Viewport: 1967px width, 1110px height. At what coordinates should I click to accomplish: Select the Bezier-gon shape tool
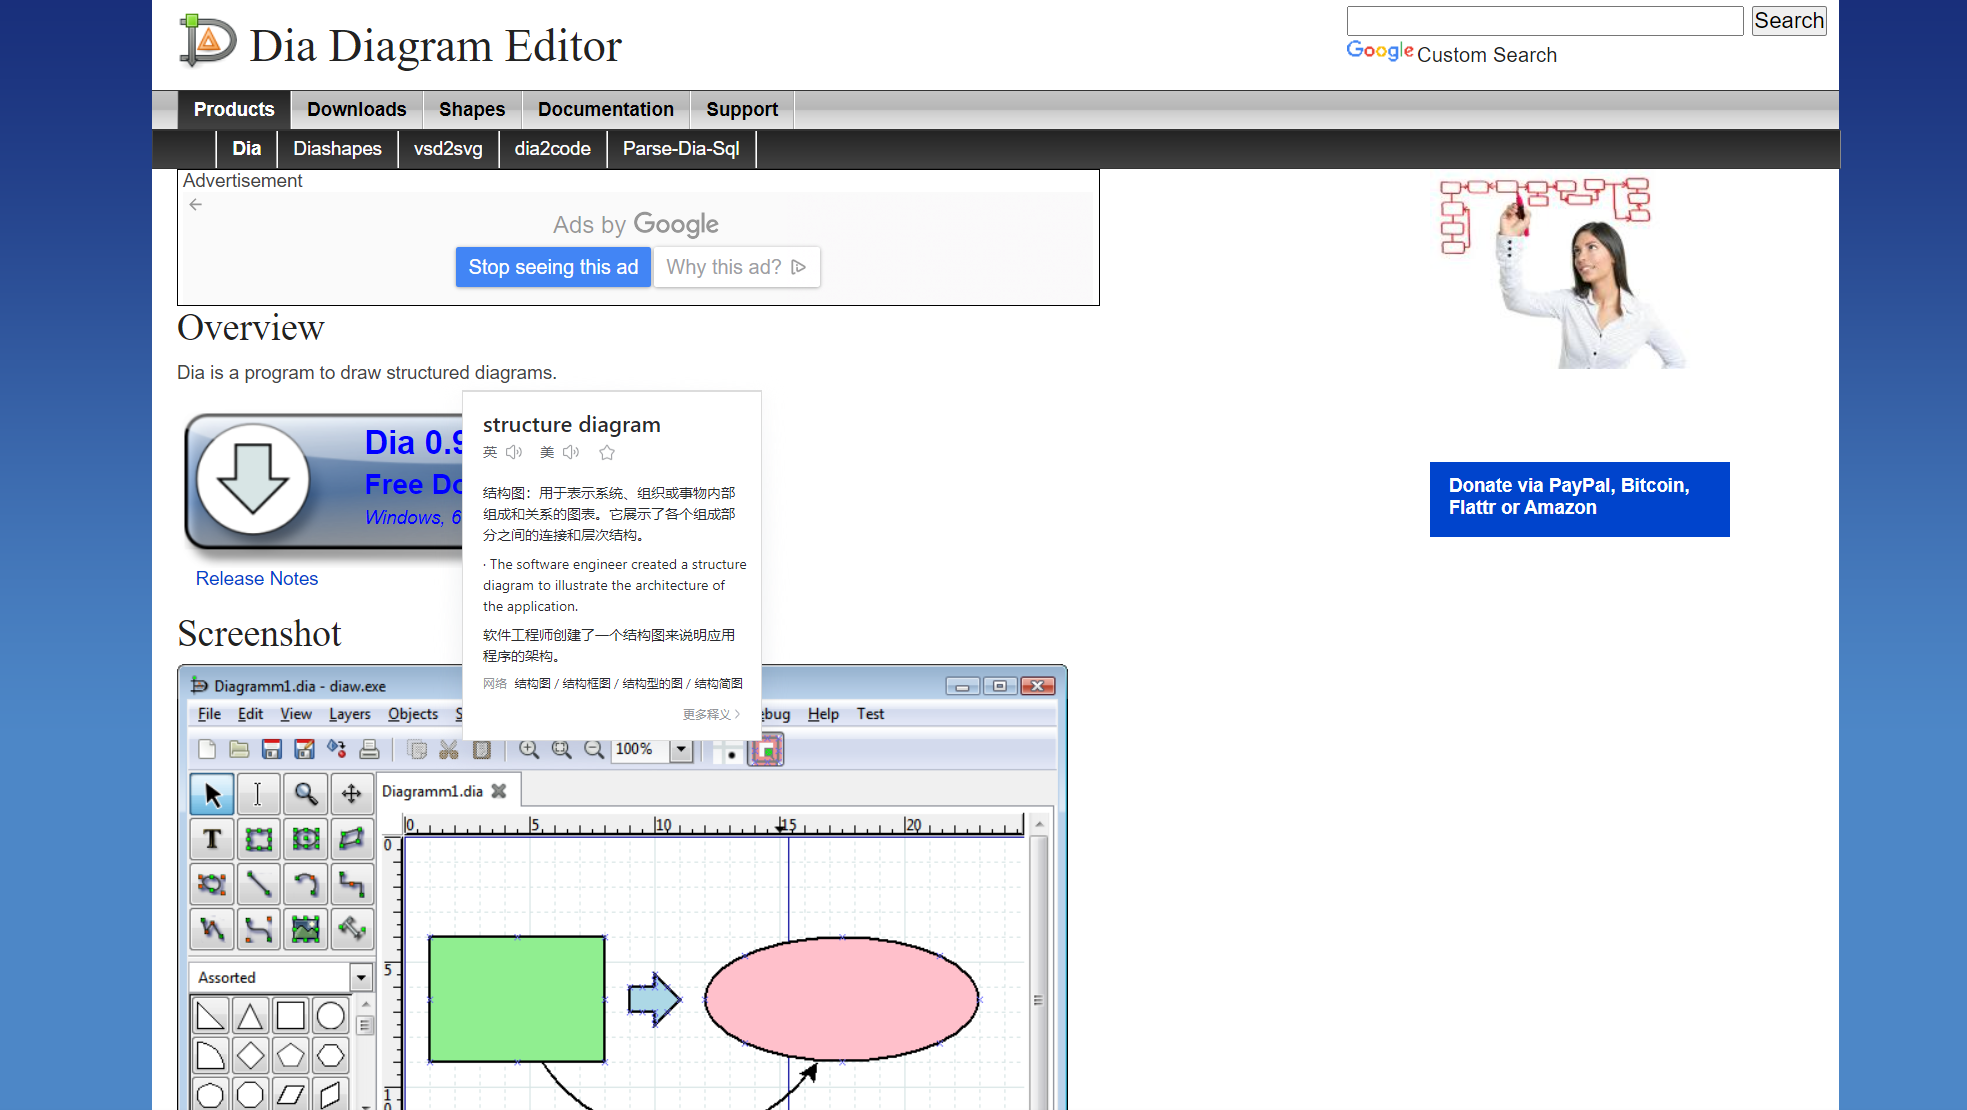pos(212,884)
